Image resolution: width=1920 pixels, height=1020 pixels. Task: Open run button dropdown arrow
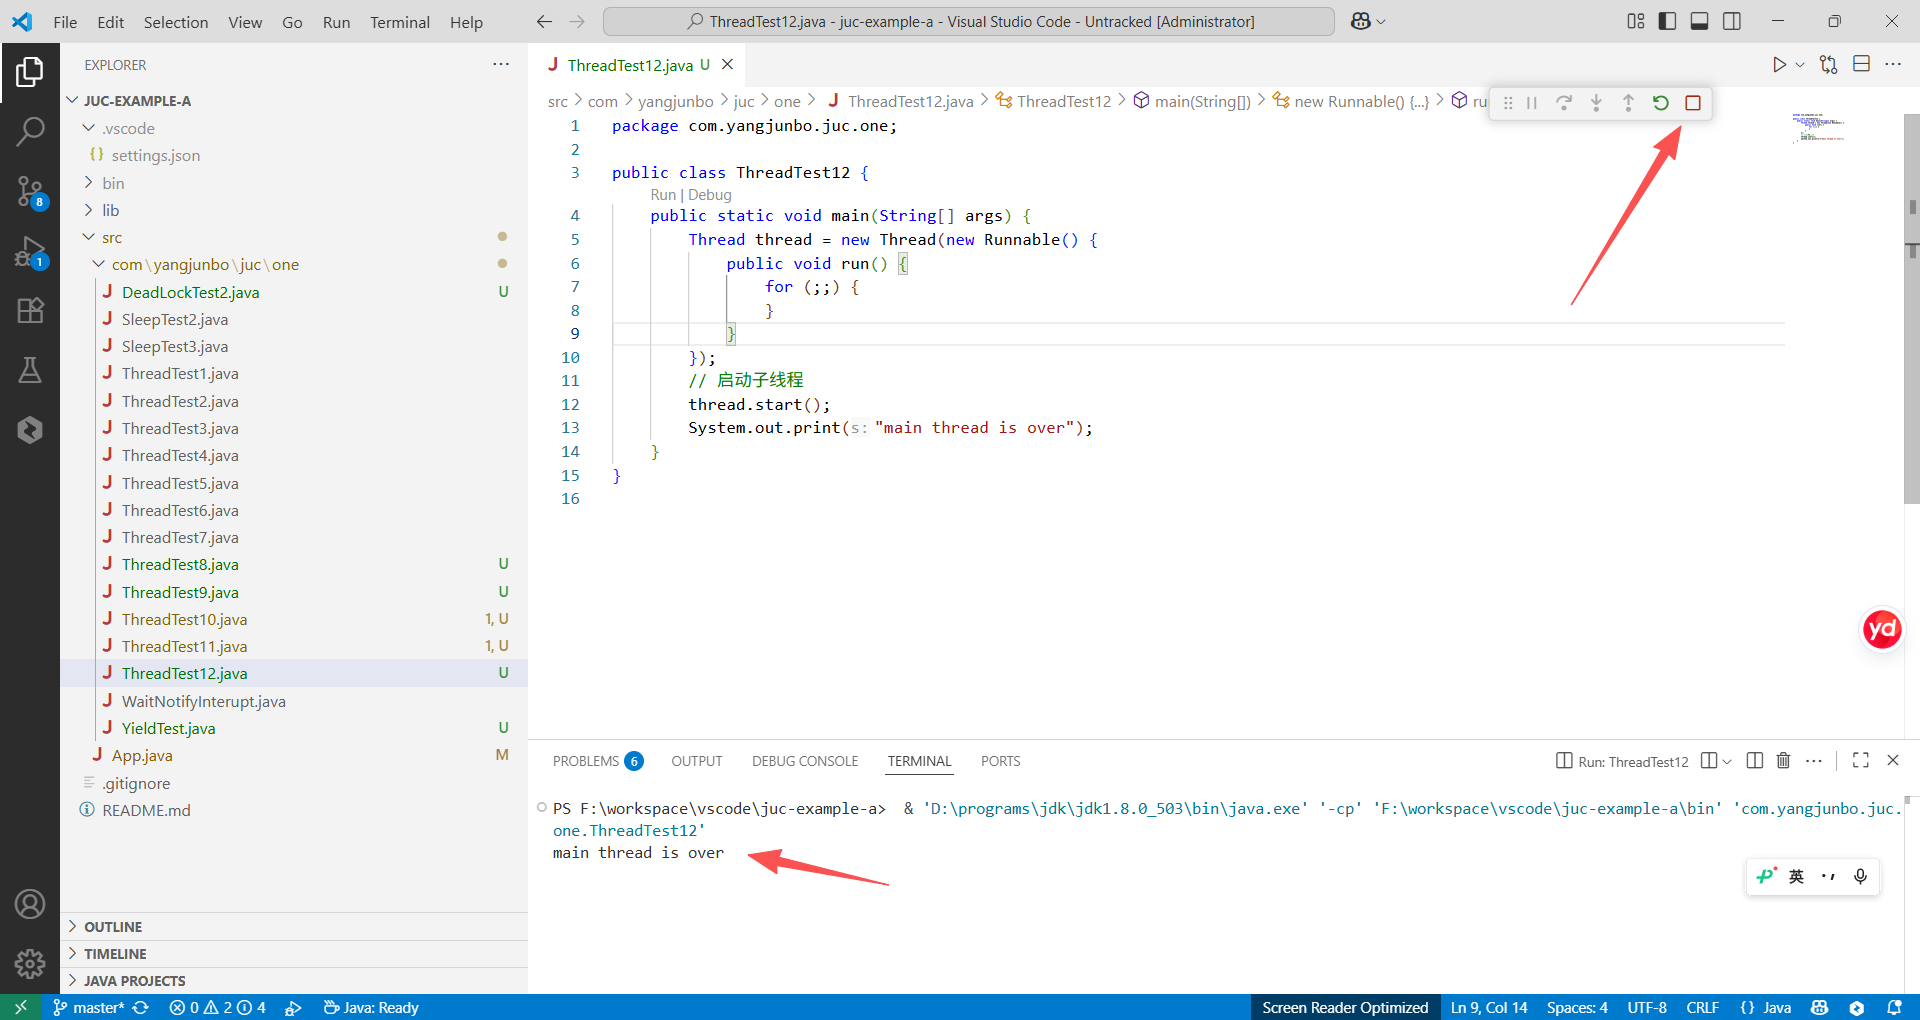pos(1800,65)
